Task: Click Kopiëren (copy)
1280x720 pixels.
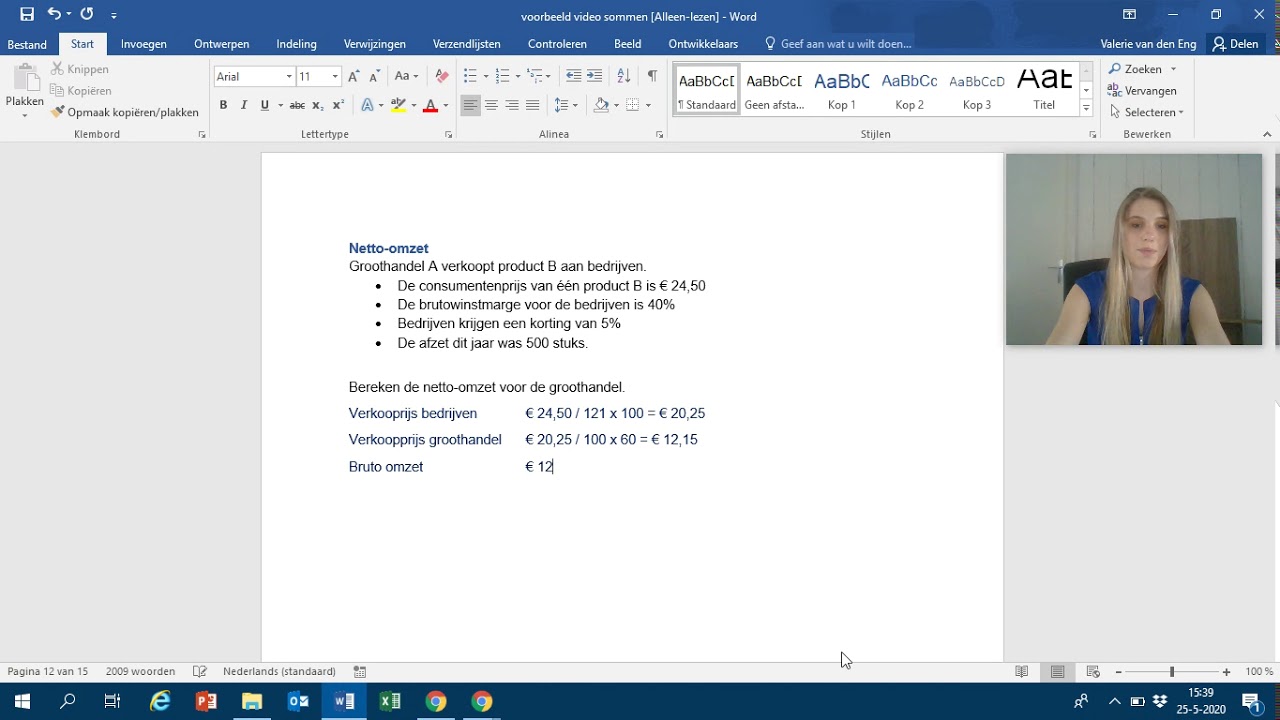Action: [81, 91]
